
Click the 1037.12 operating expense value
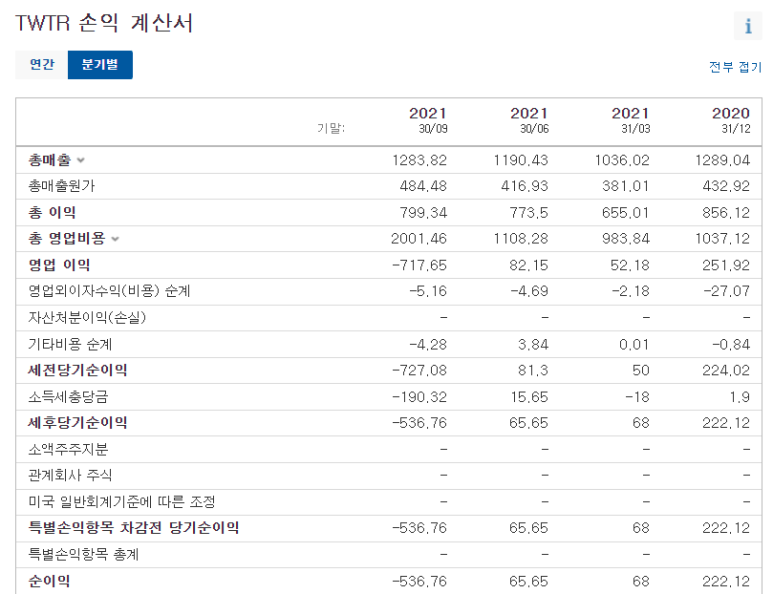point(723,239)
